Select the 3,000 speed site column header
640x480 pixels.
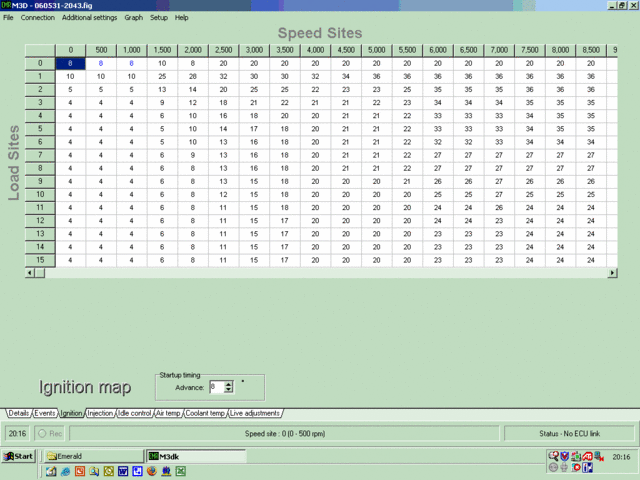pos(254,49)
